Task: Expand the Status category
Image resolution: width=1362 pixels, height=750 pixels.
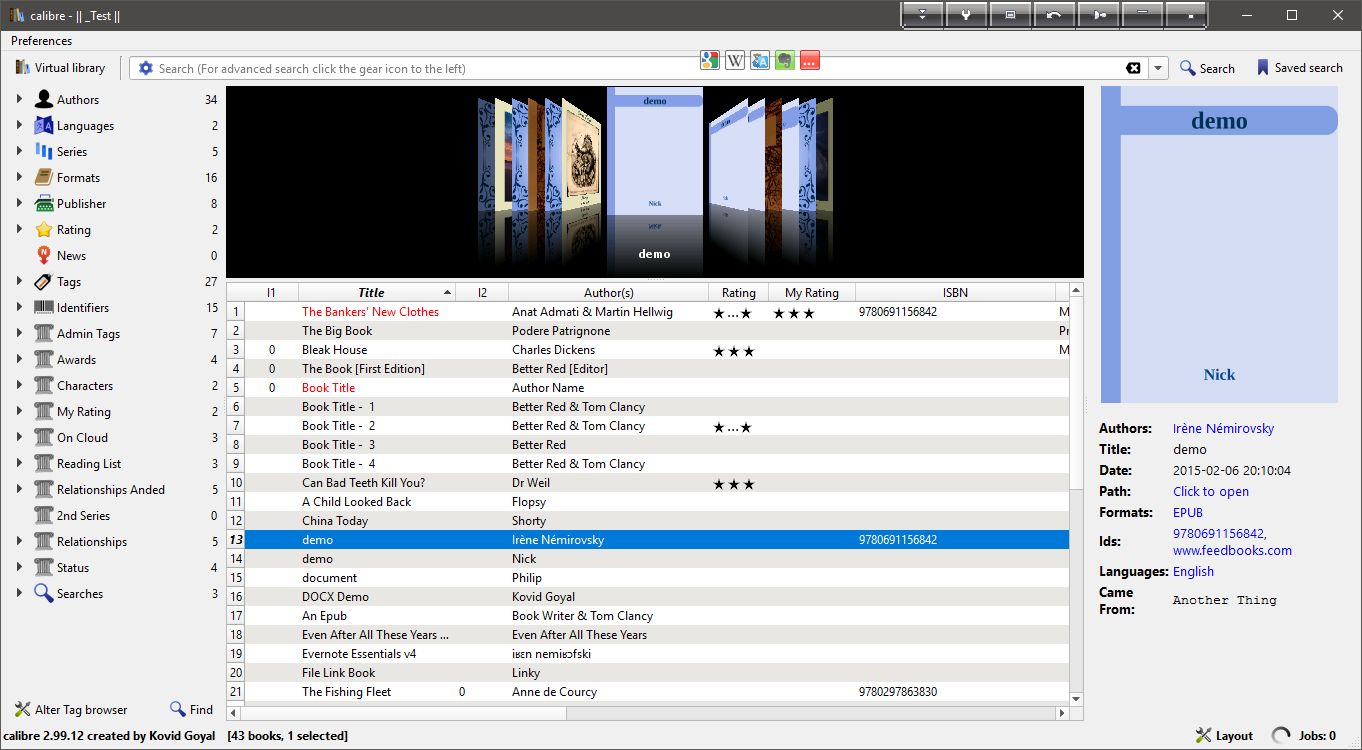Action: pos(19,567)
